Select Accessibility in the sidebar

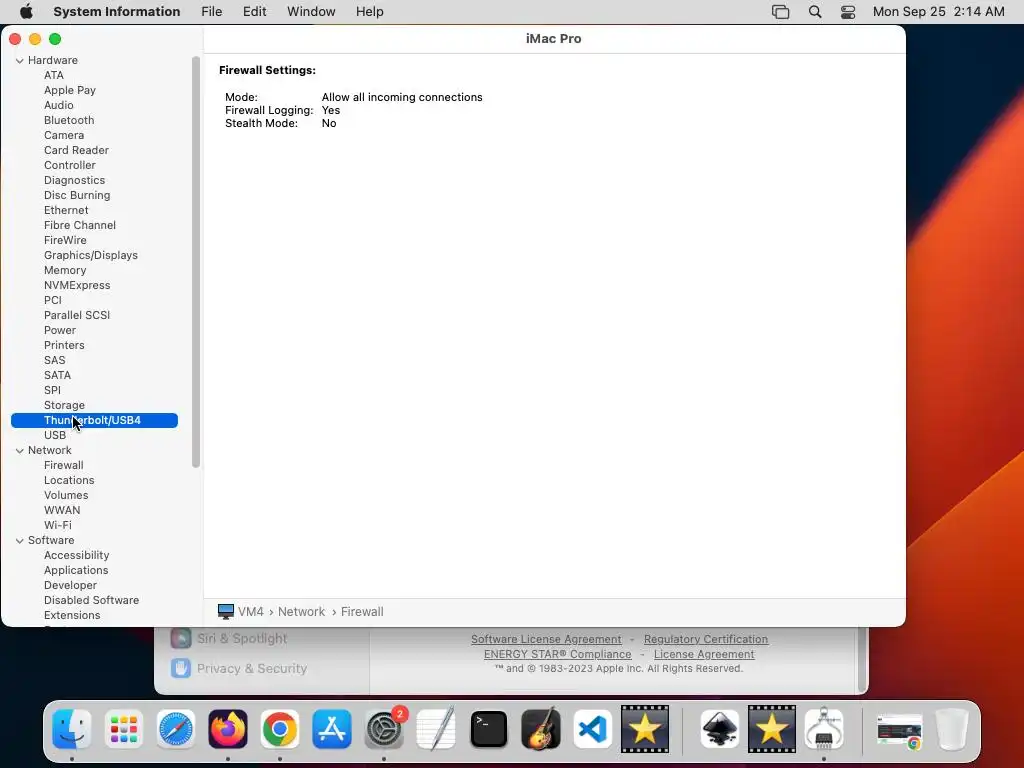76,556
